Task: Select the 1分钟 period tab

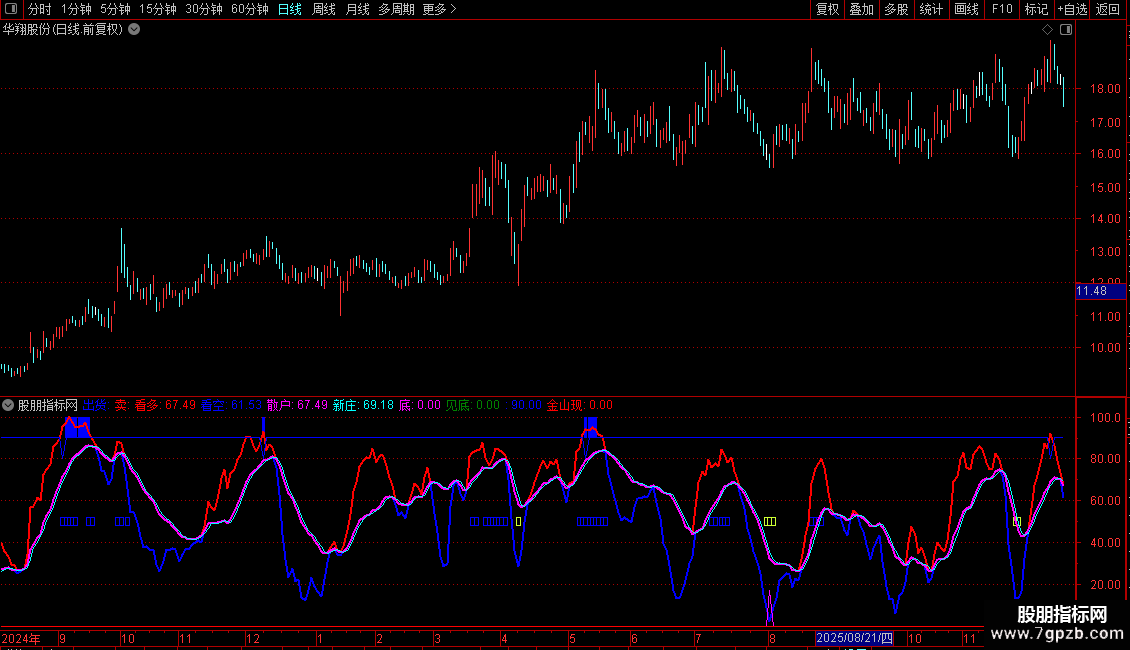Action: tap(76, 9)
